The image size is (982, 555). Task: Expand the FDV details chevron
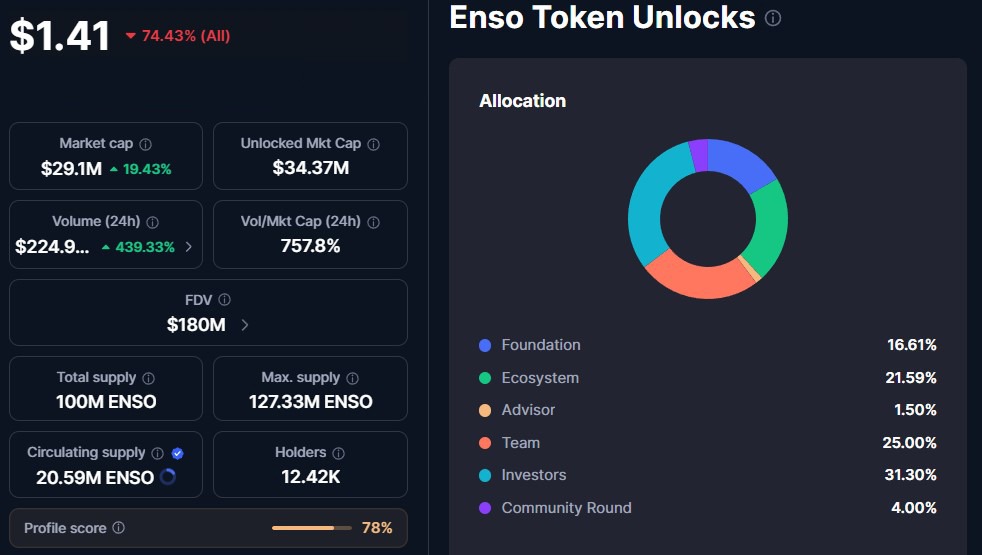pyautogui.click(x=245, y=325)
